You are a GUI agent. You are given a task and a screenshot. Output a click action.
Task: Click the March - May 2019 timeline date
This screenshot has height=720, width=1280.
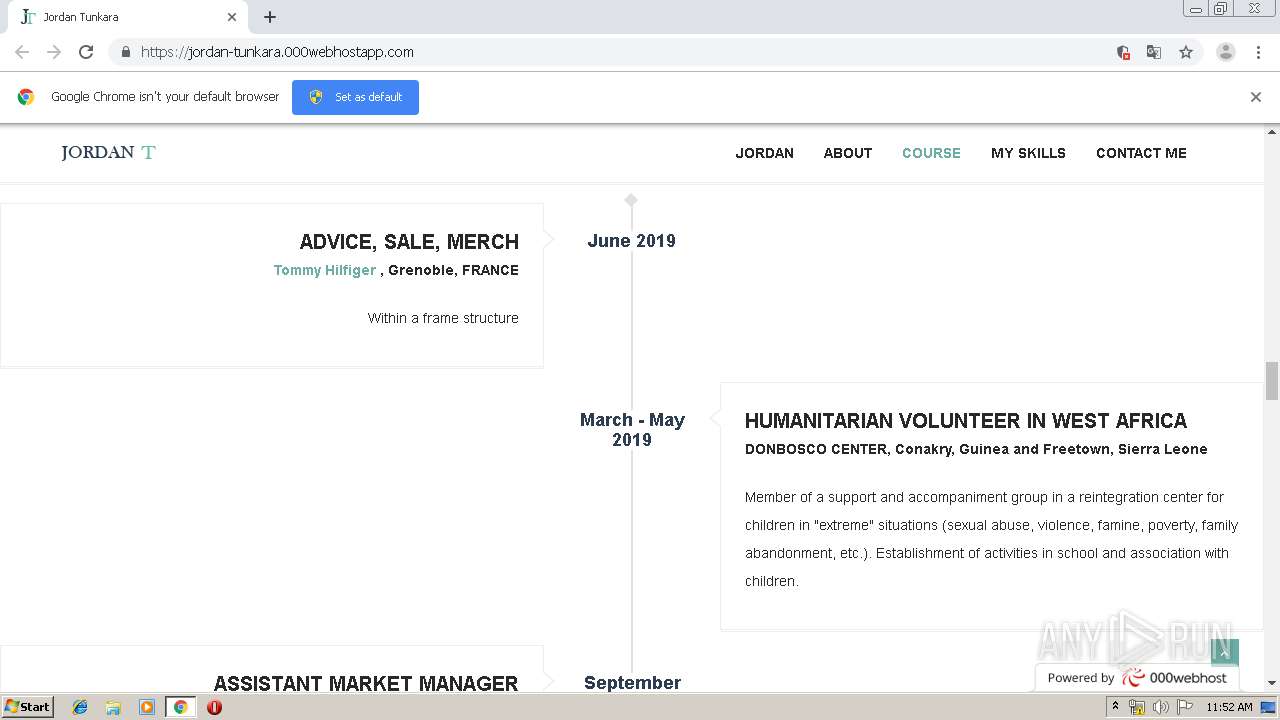point(632,430)
